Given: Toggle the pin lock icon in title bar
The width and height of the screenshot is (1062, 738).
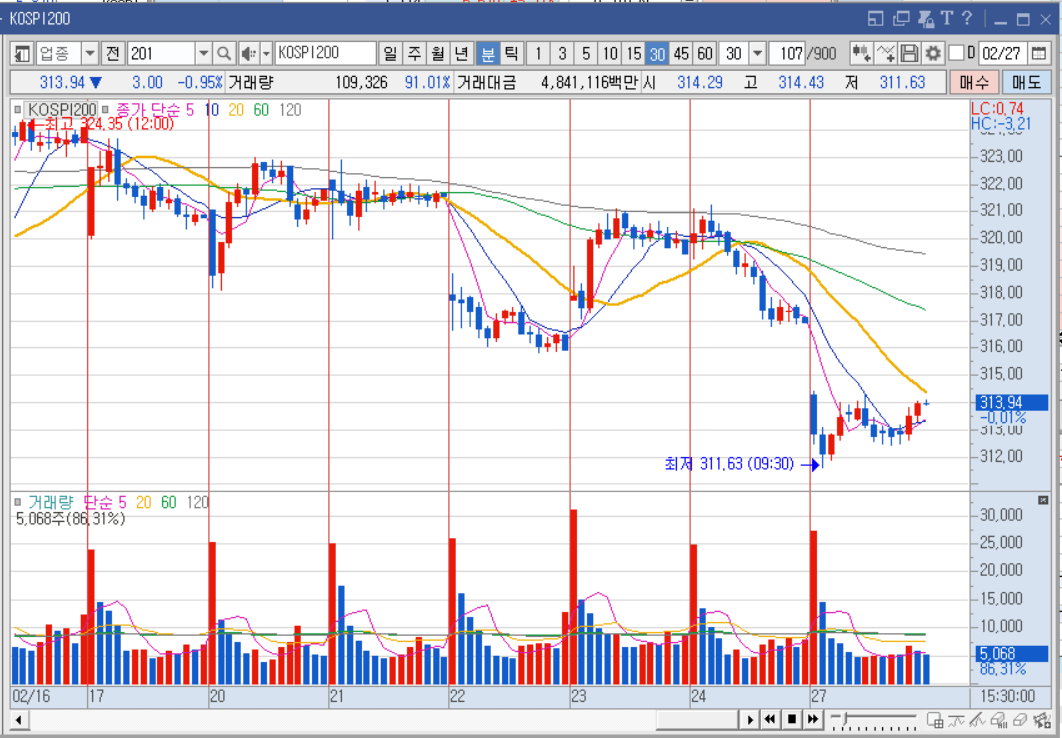Looking at the screenshot, I should (925, 19).
